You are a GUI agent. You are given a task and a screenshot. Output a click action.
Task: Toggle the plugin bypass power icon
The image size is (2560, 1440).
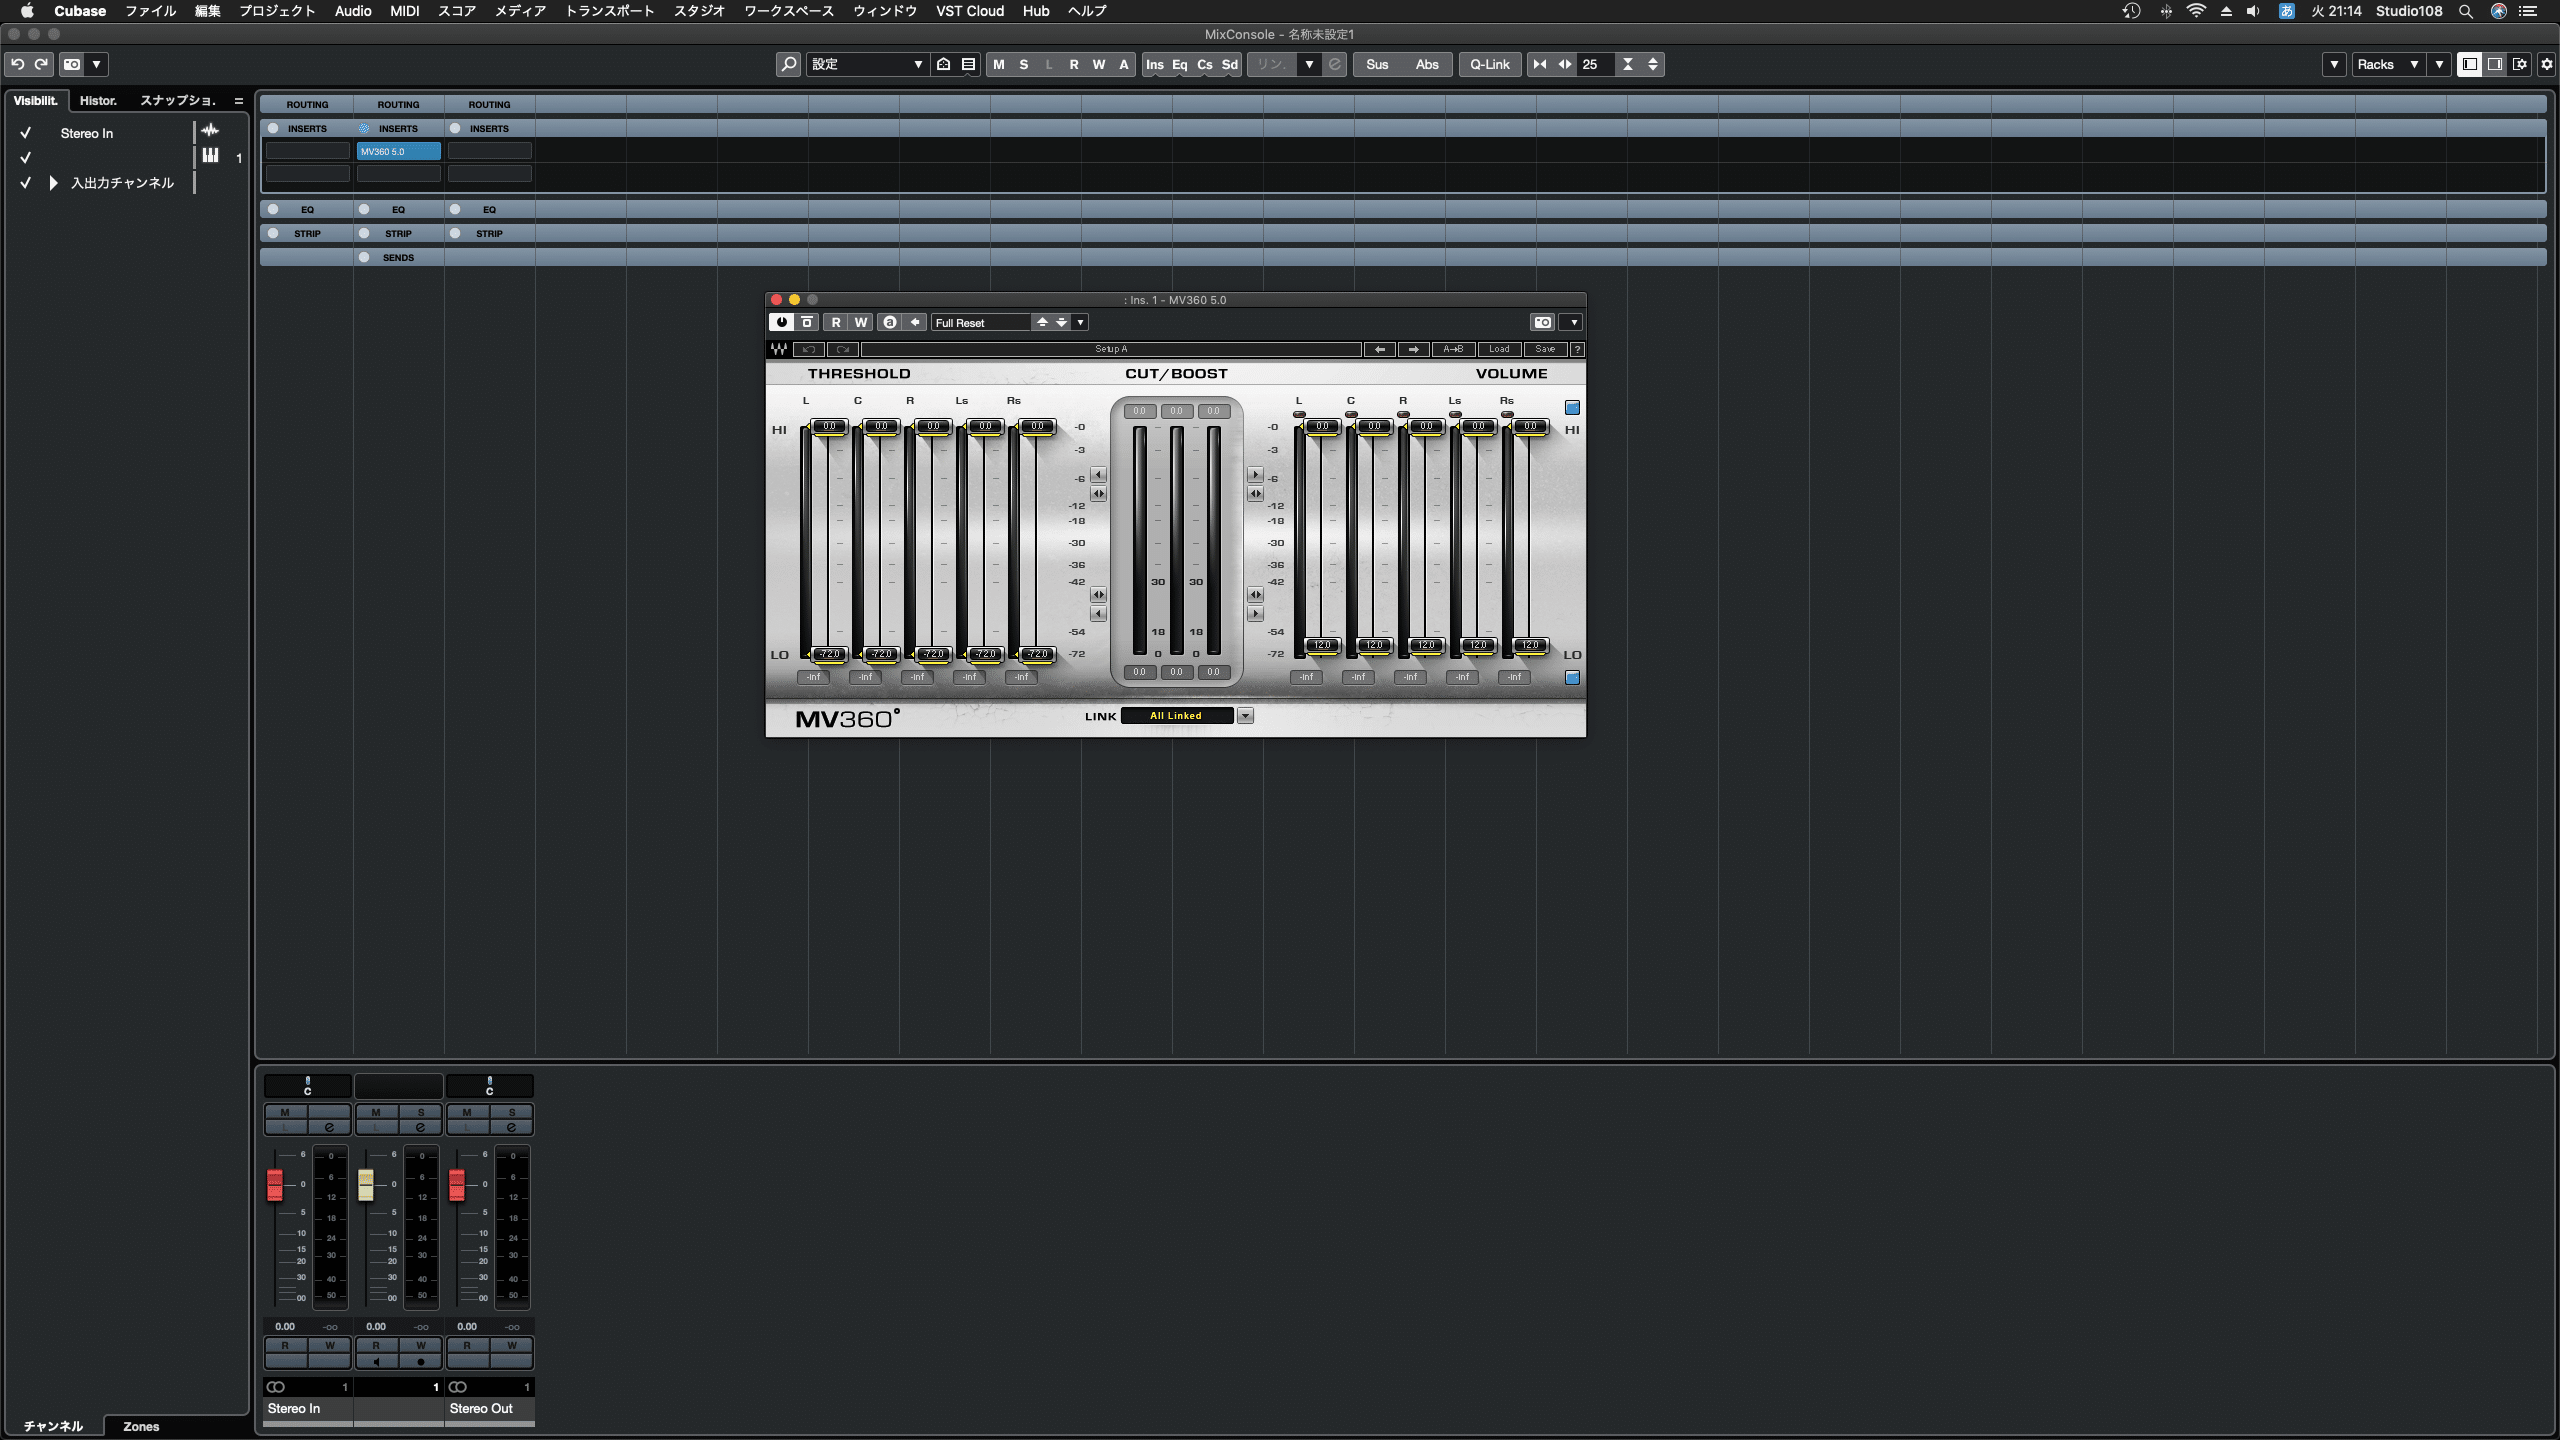click(x=781, y=322)
